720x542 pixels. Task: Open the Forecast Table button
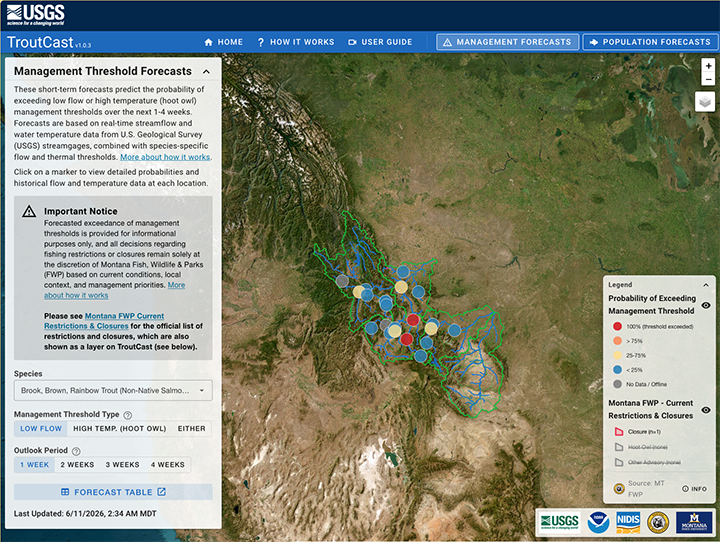pos(113,492)
